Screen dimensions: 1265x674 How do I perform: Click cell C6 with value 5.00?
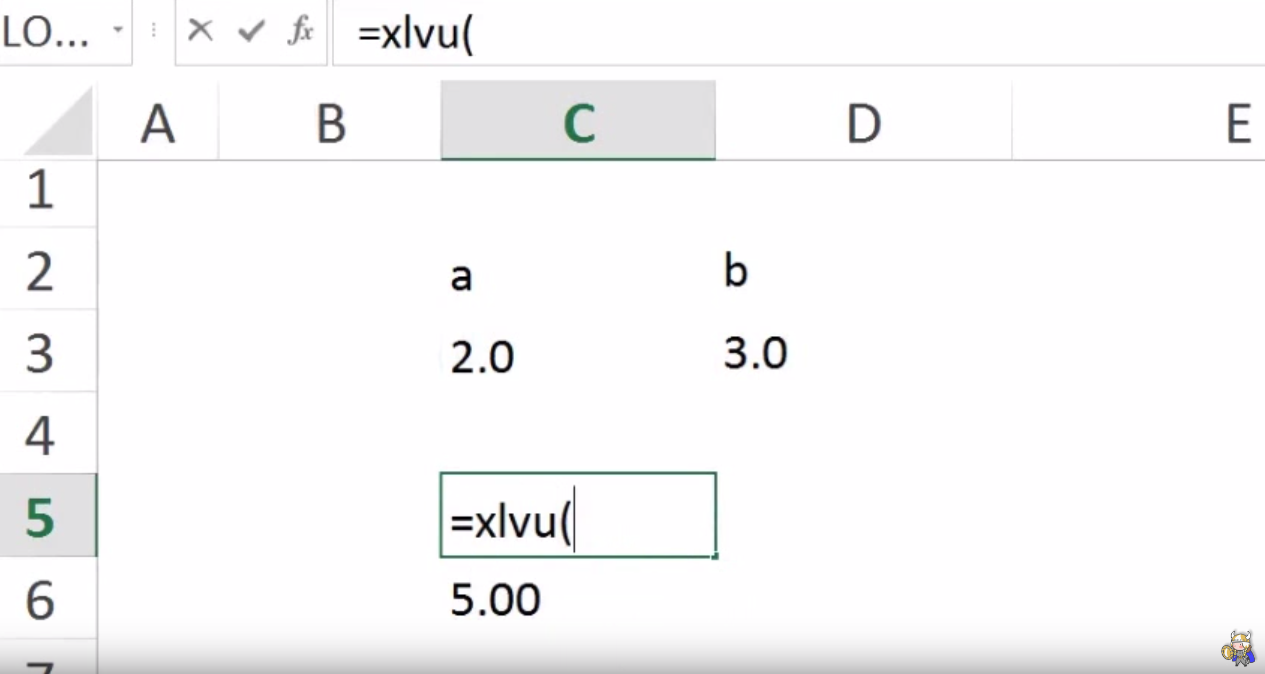point(578,600)
